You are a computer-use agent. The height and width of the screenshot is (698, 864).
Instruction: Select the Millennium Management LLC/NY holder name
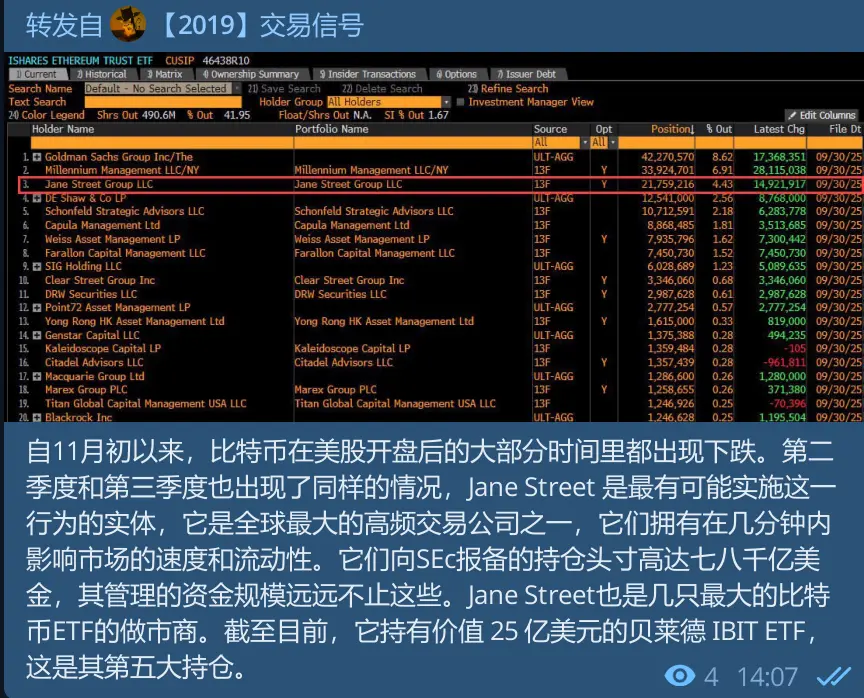122,170
